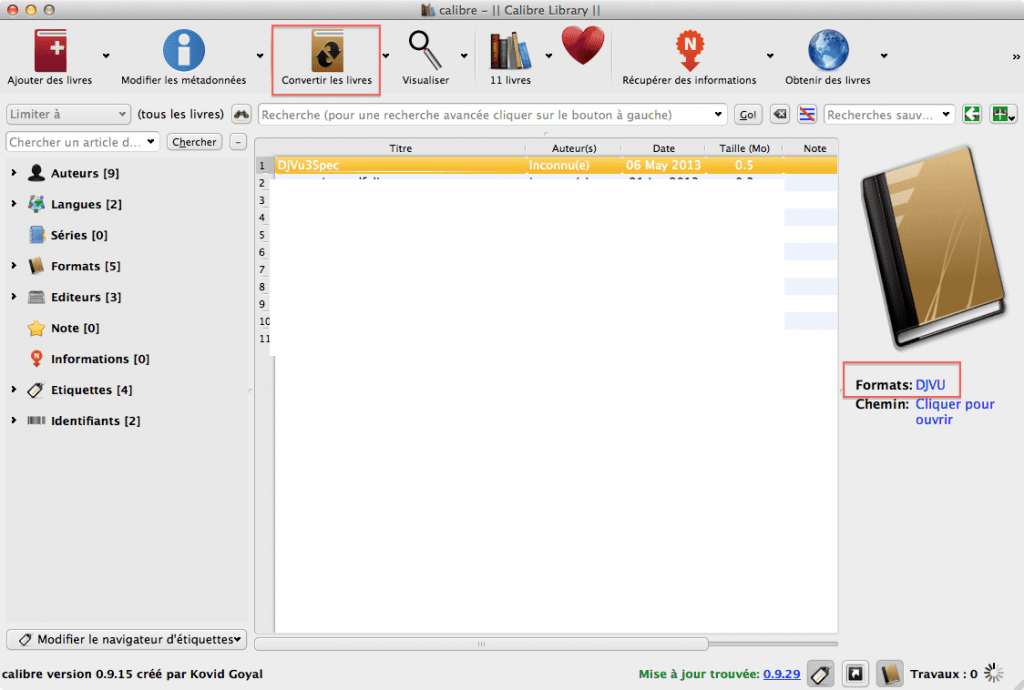Open the Convertir les livres tool

tap(325, 52)
